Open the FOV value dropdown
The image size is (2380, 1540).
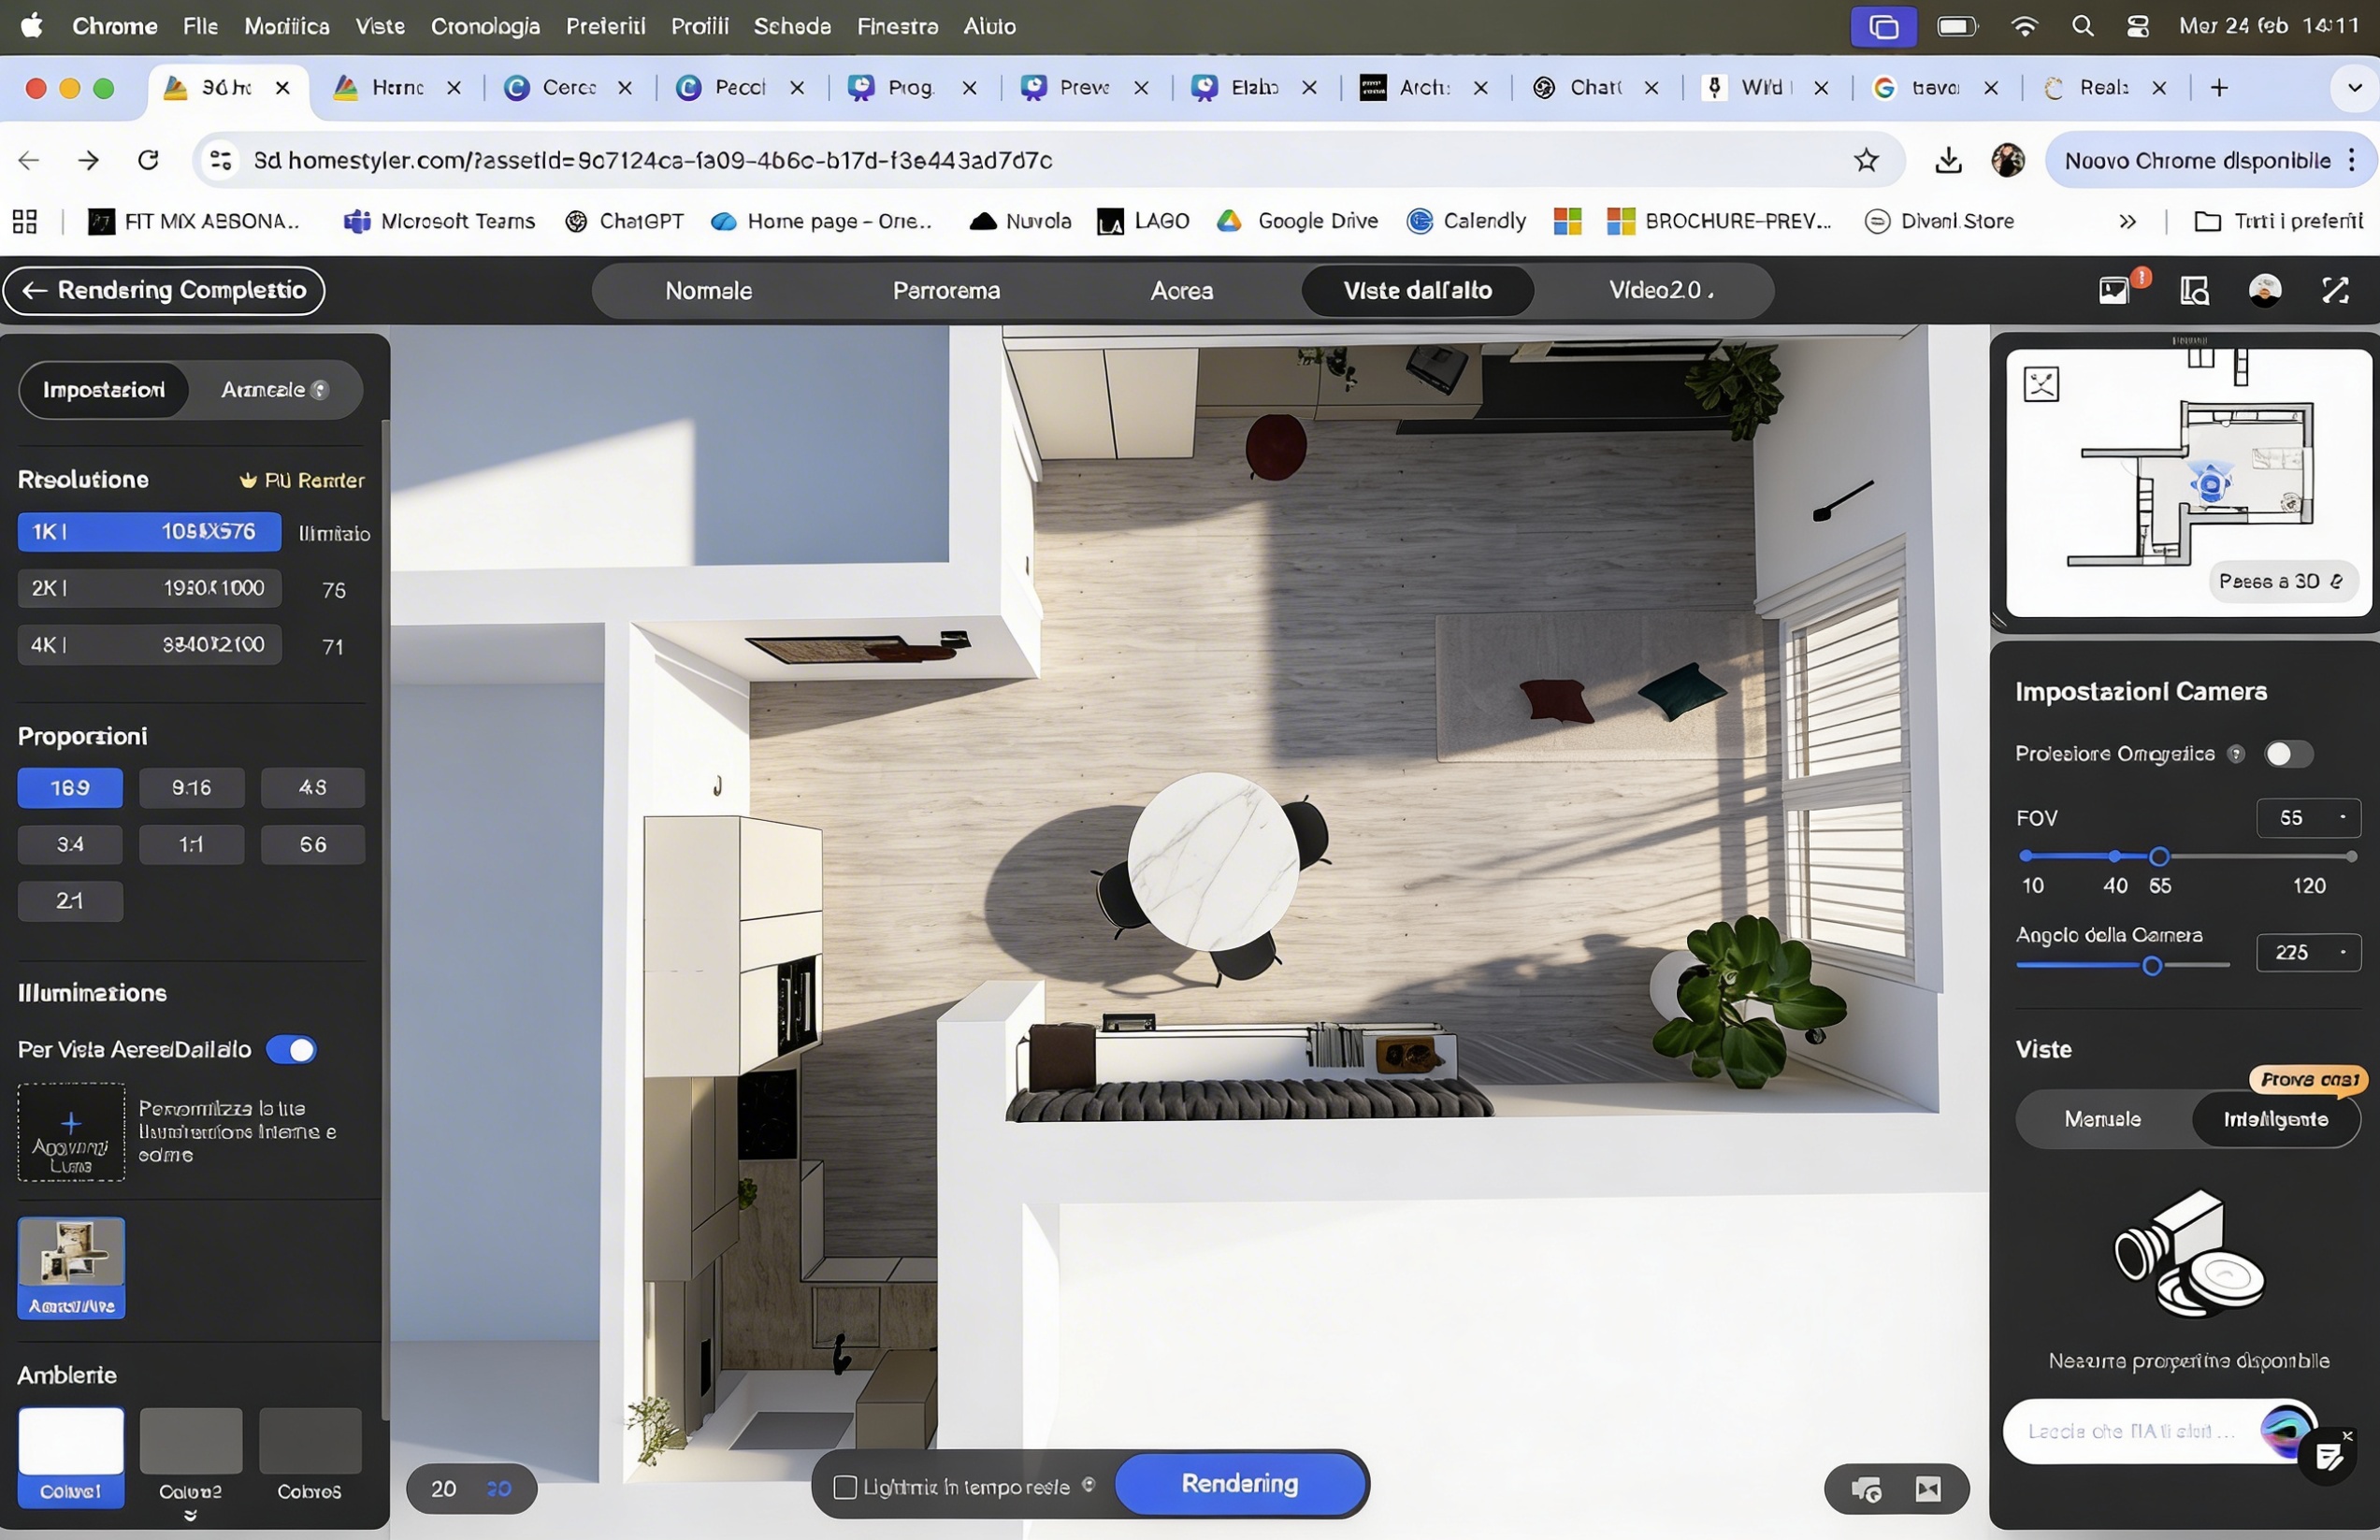coord(2342,818)
